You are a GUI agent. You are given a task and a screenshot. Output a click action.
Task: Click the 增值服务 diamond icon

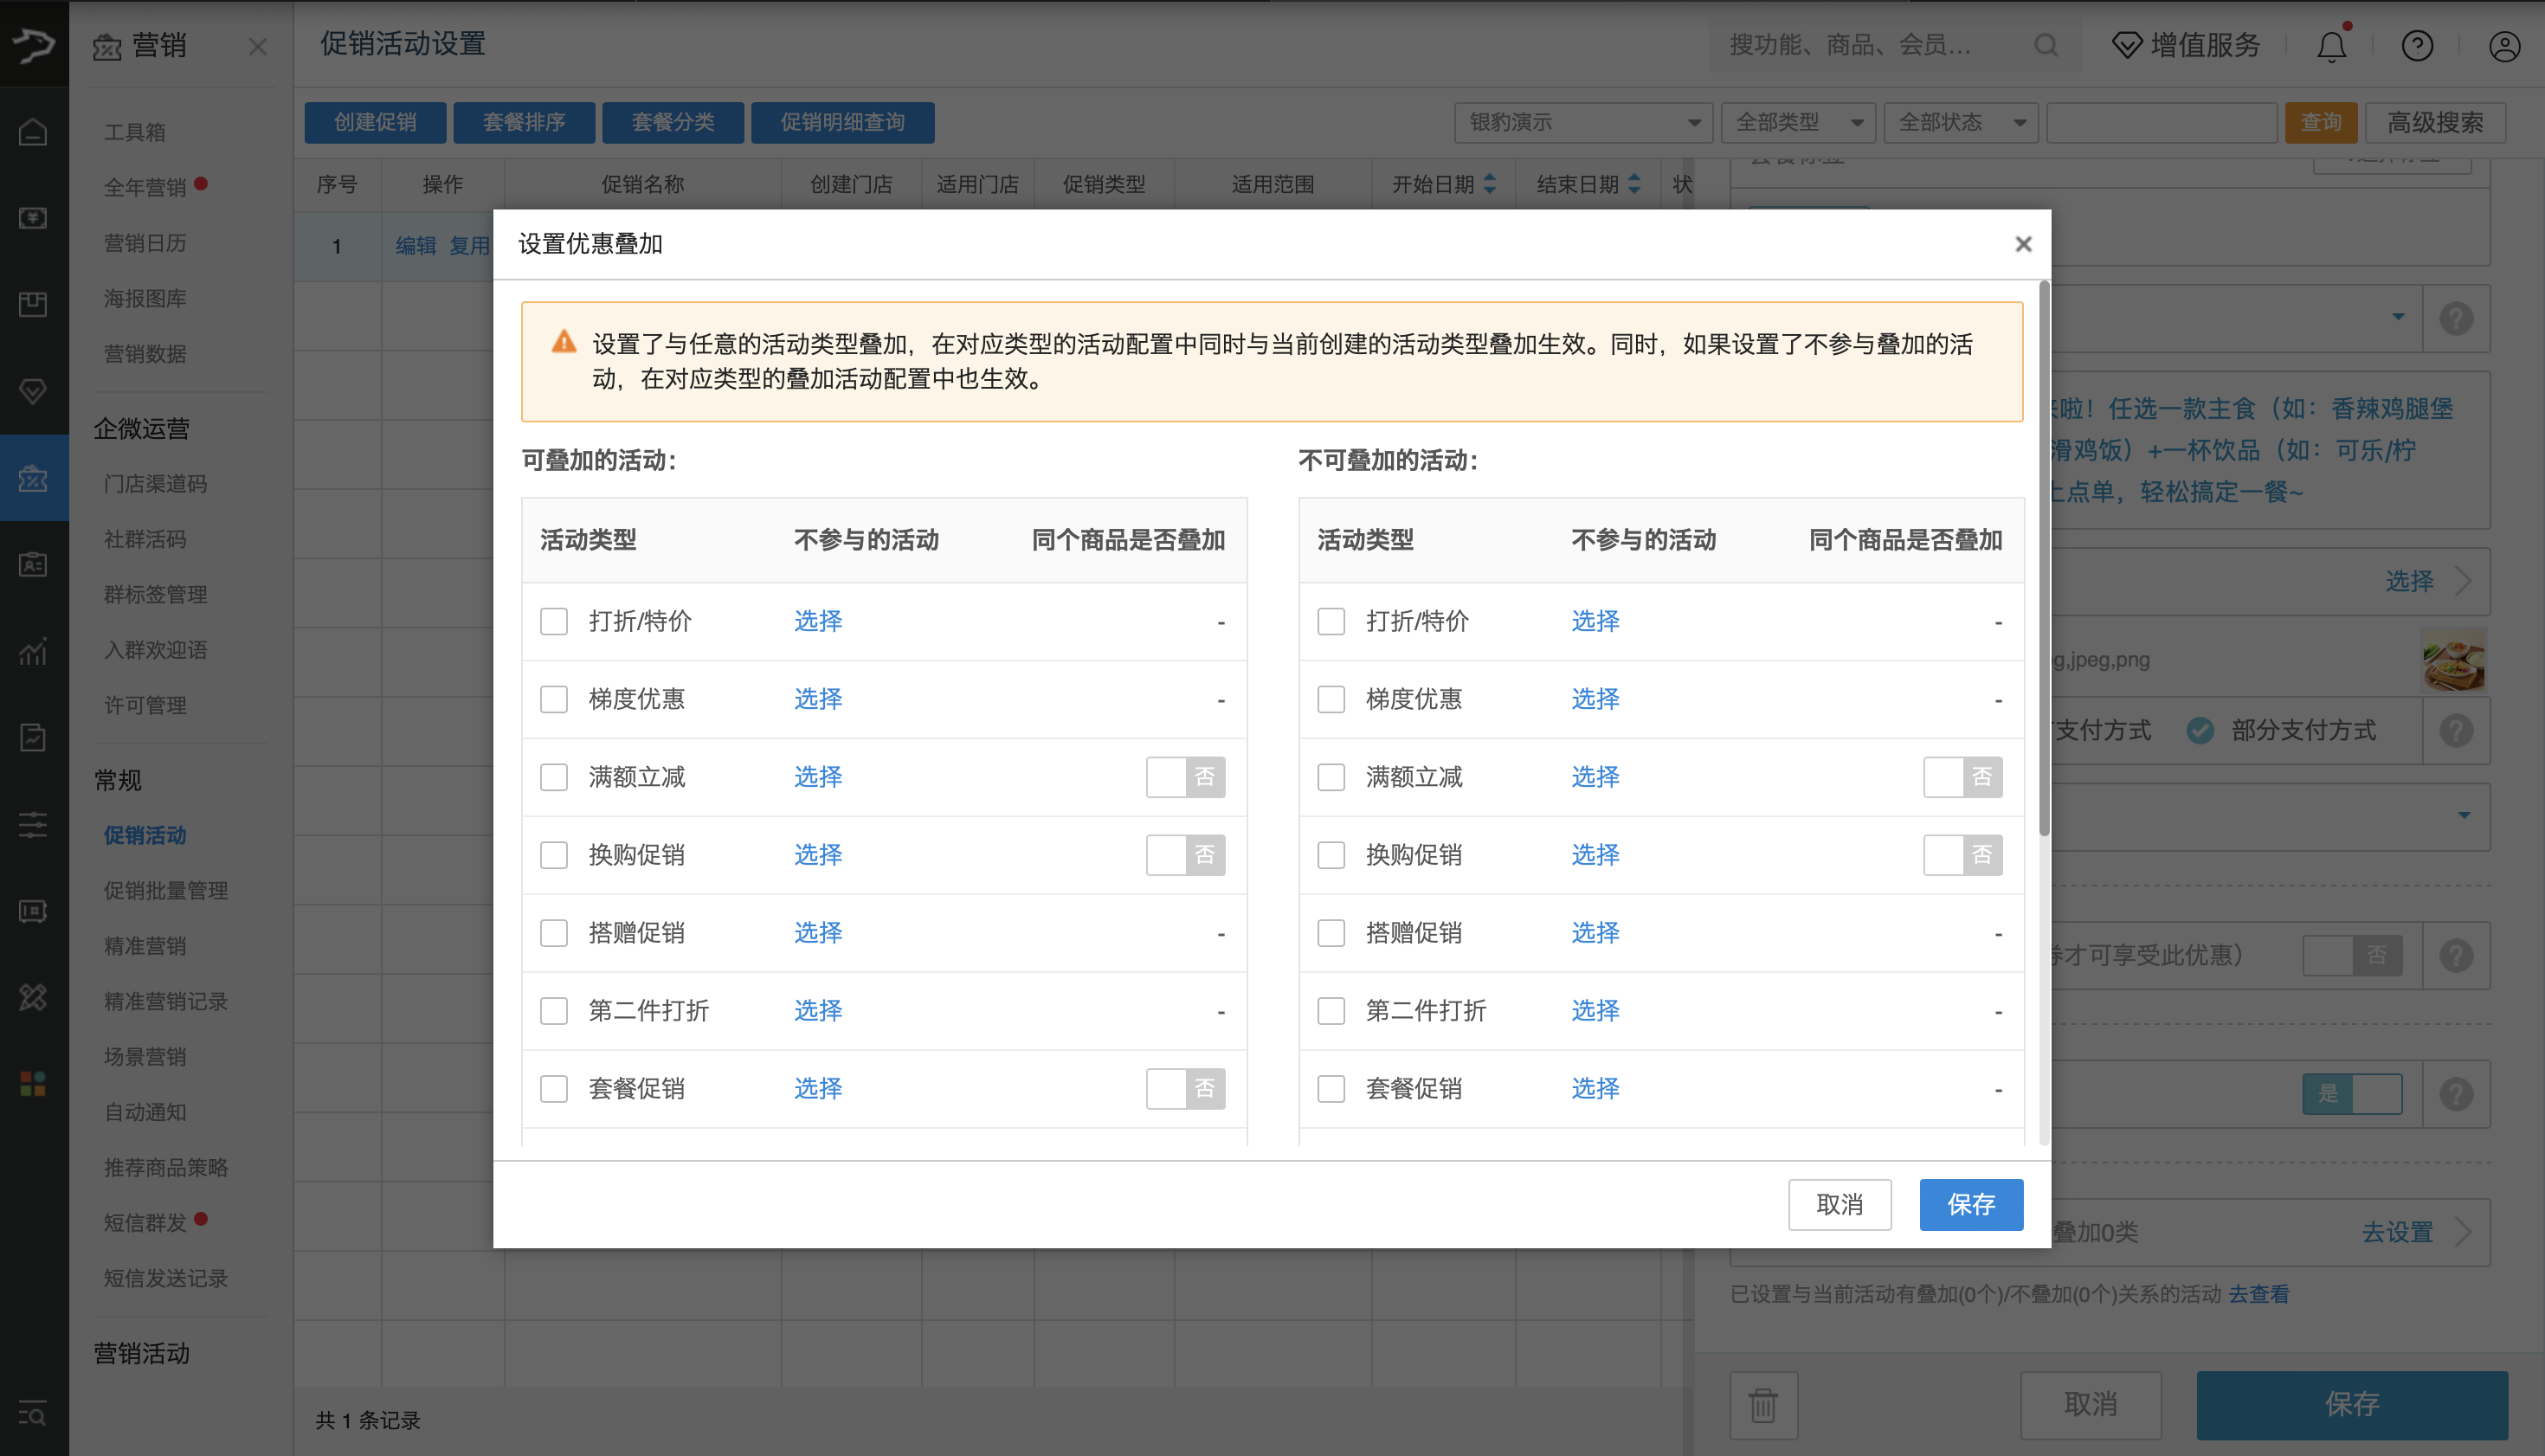[2126, 45]
